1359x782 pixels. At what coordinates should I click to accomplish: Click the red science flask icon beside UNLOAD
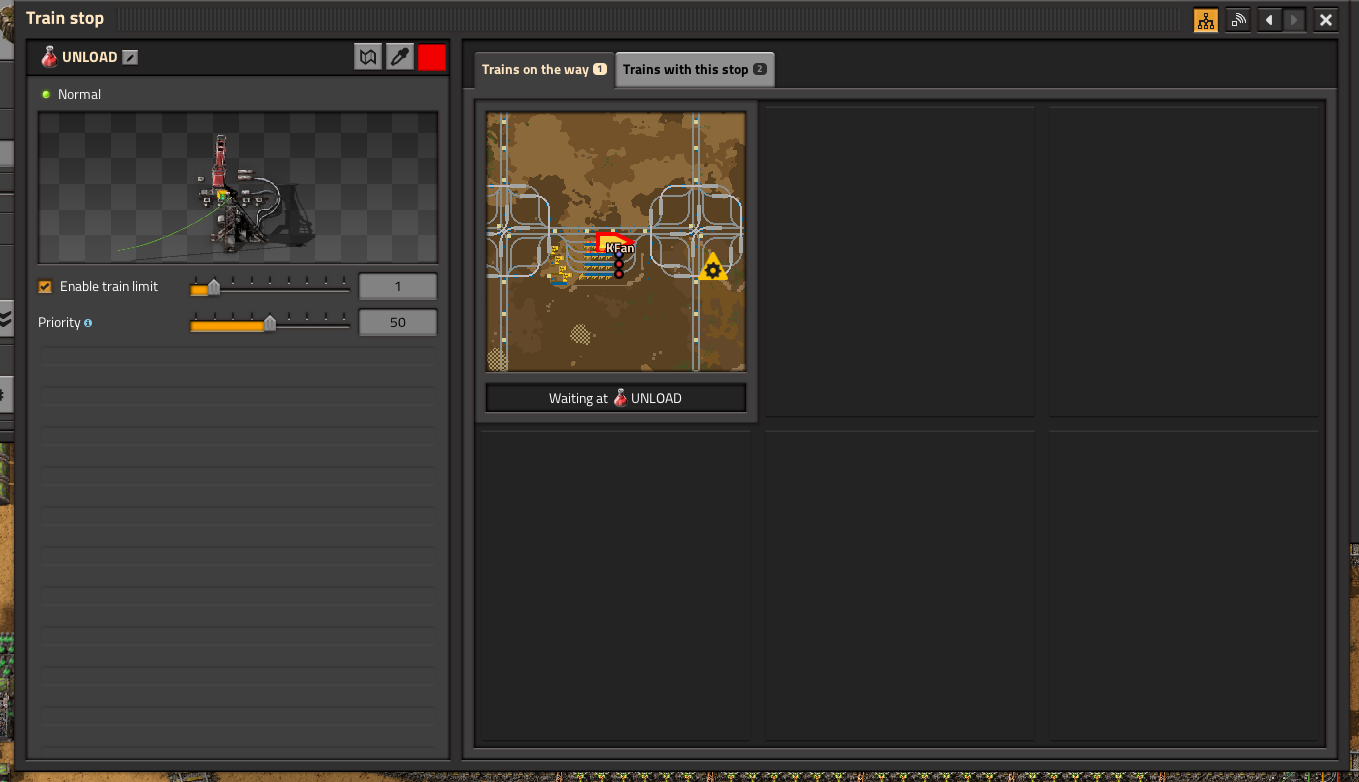49,57
